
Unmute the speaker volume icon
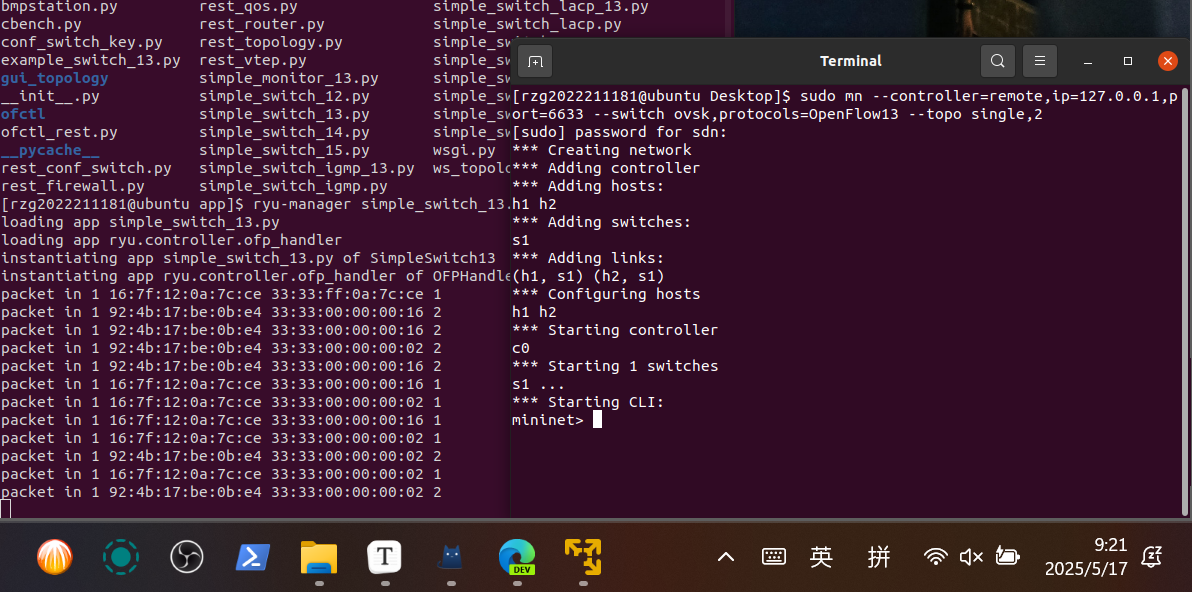(x=970, y=557)
